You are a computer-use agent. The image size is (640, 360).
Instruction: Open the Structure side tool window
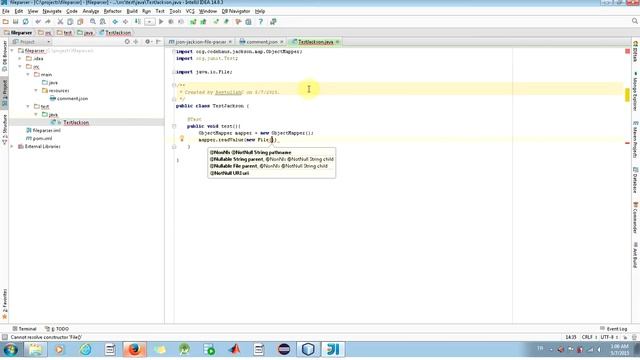[4, 129]
